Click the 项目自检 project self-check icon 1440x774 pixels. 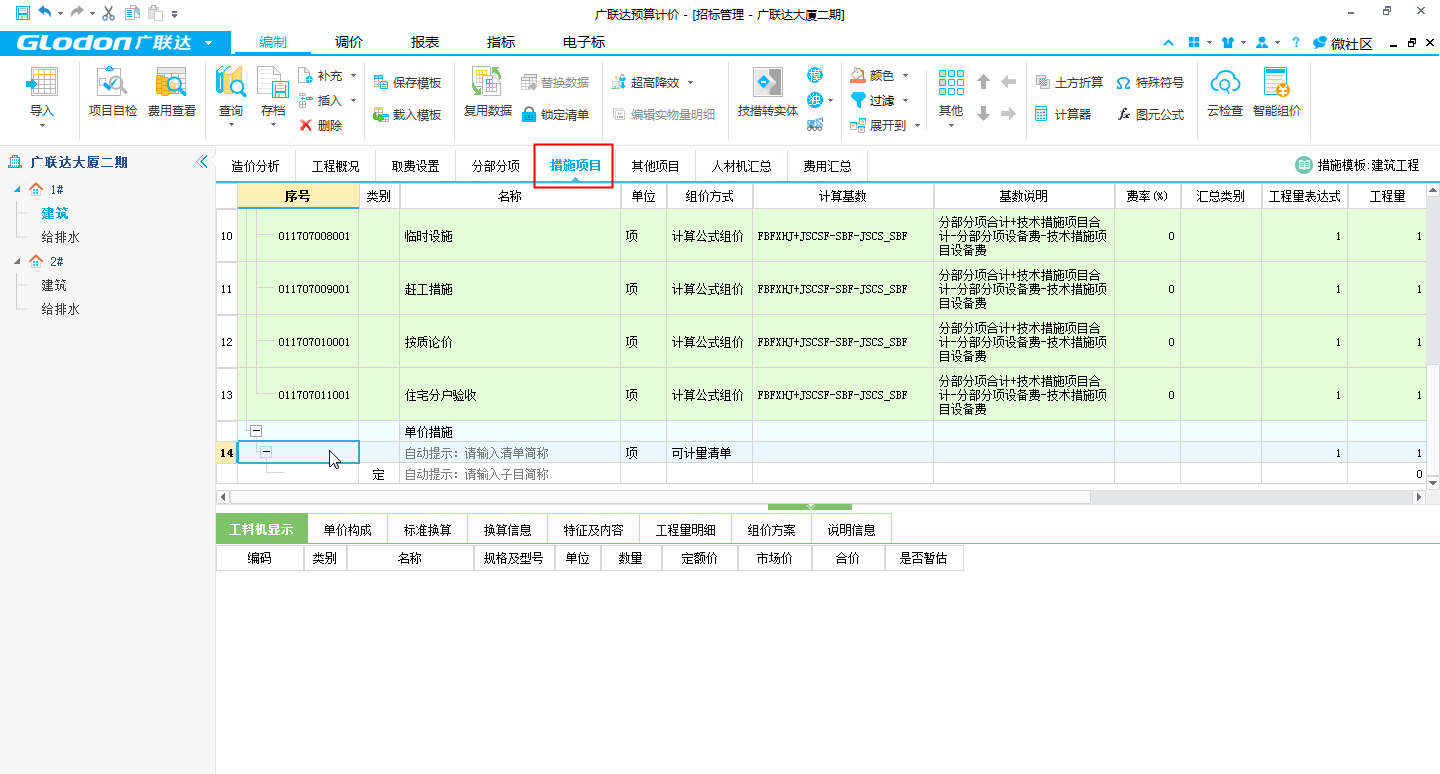click(x=113, y=92)
